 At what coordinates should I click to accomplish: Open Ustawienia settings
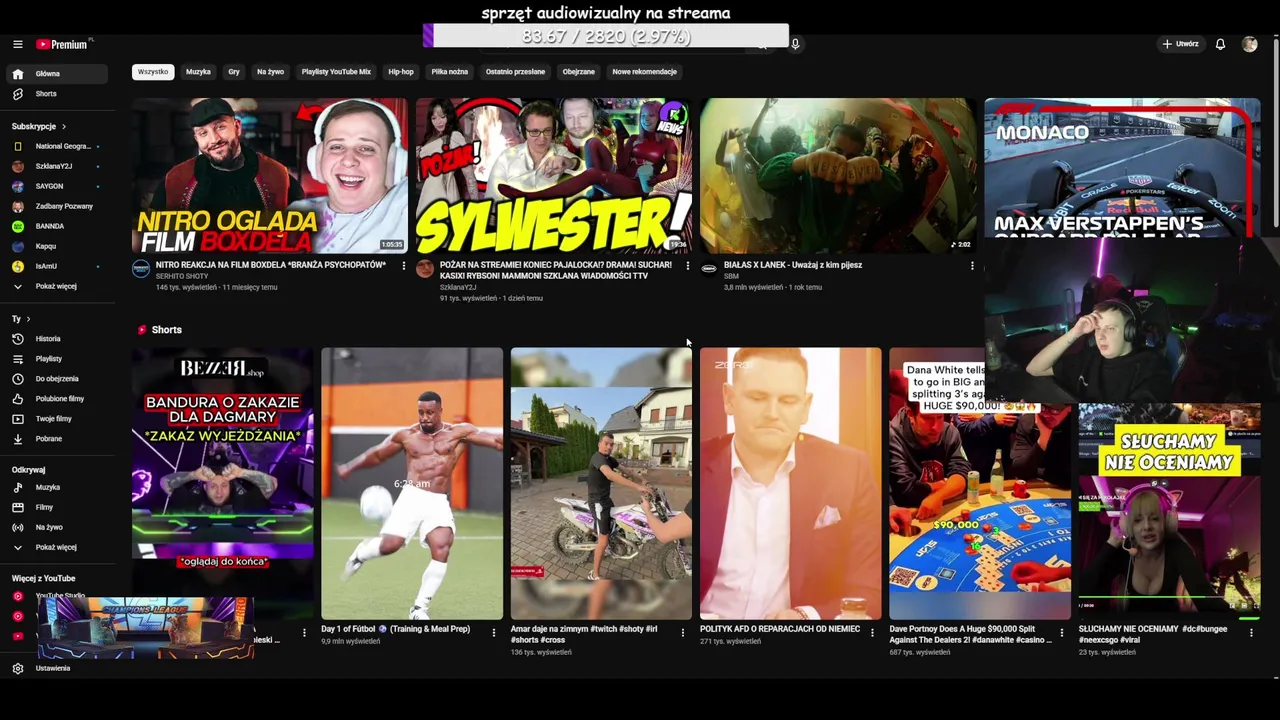click(x=56, y=668)
